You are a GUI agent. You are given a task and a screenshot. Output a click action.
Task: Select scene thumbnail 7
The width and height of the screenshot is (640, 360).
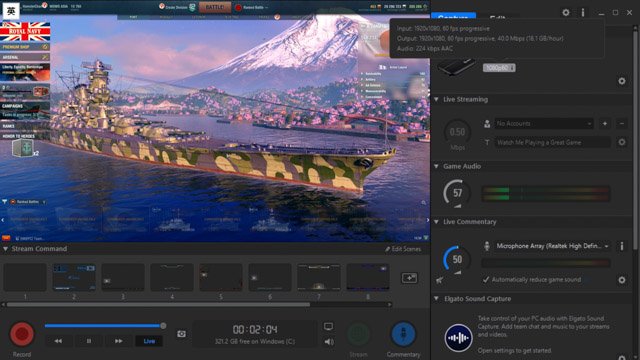319,277
